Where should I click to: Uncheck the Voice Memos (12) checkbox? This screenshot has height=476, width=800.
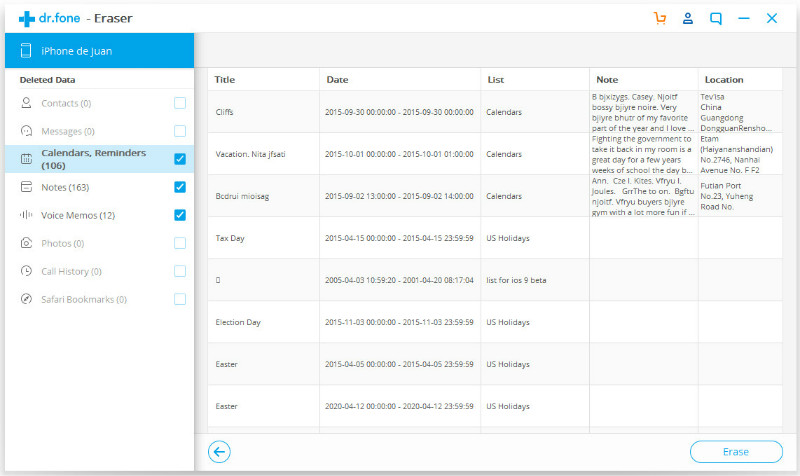(180, 215)
